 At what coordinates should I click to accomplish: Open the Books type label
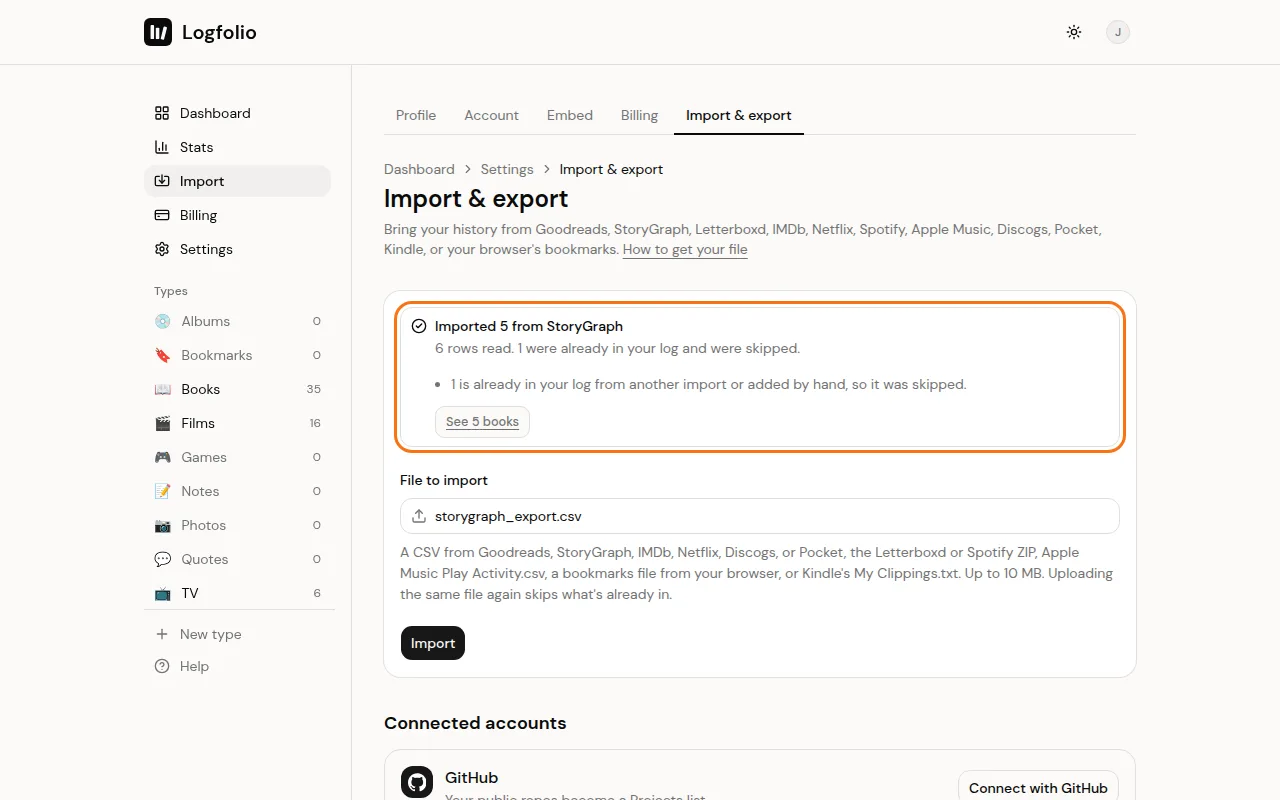201,389
